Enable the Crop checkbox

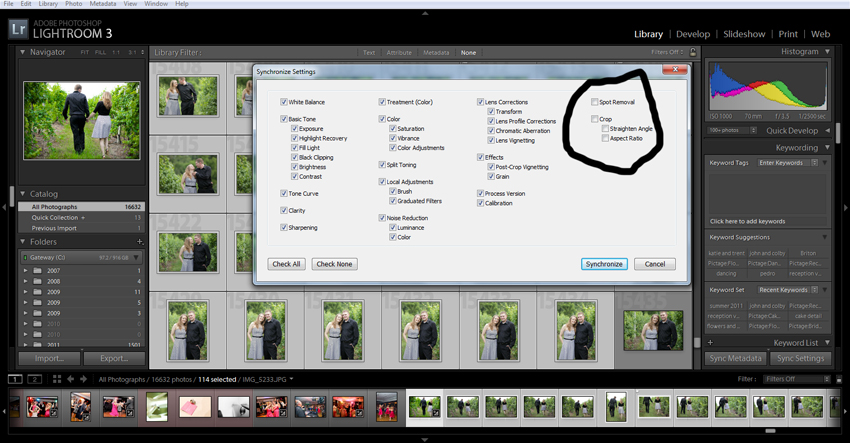click(x=595, y=119)
